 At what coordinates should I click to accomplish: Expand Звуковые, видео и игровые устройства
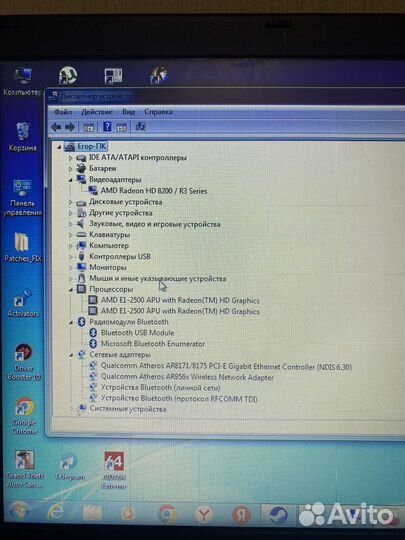pyautogui.click(x=71, y=224)
